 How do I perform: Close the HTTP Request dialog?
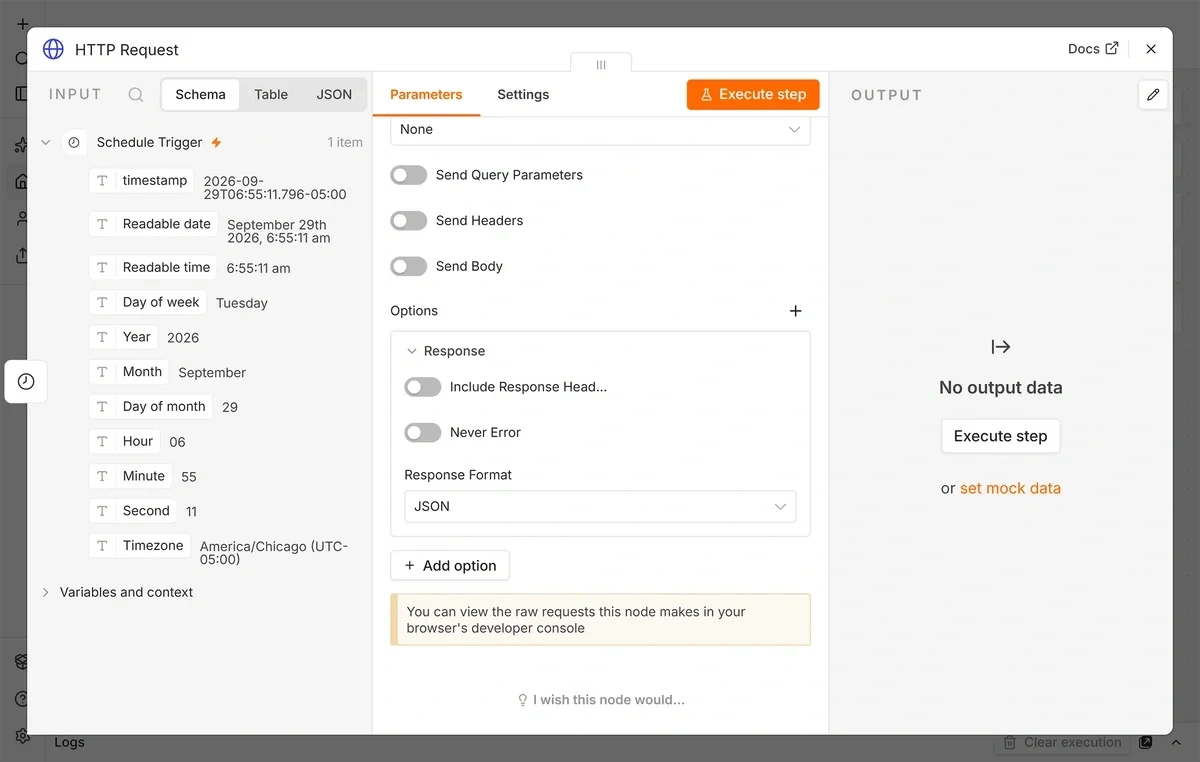(1151, 49)
